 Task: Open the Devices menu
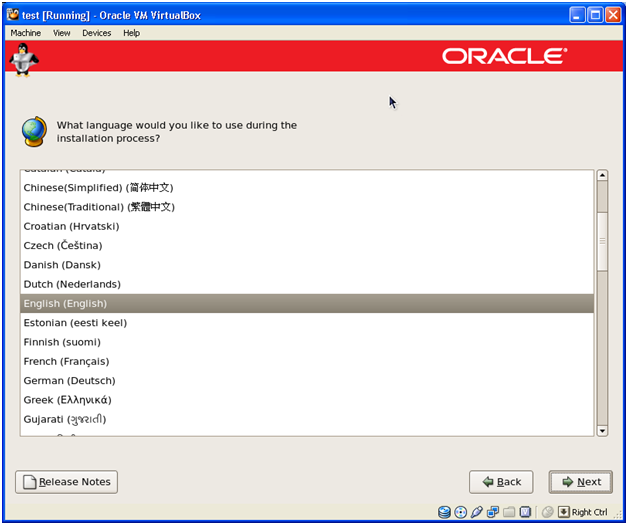click(x=97, y=33)
